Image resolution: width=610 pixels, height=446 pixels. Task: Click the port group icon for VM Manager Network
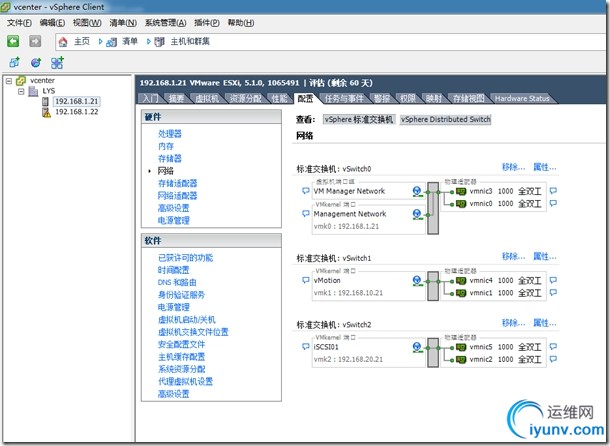click(x=417, y=191)
